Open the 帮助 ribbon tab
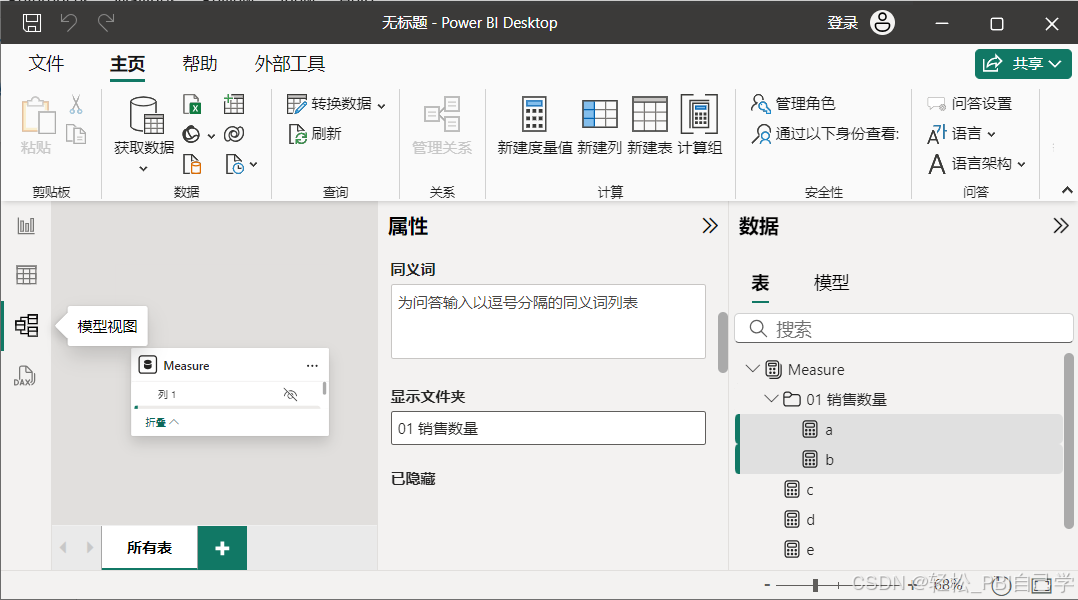 pyautogui.click(x=199, y=64)
